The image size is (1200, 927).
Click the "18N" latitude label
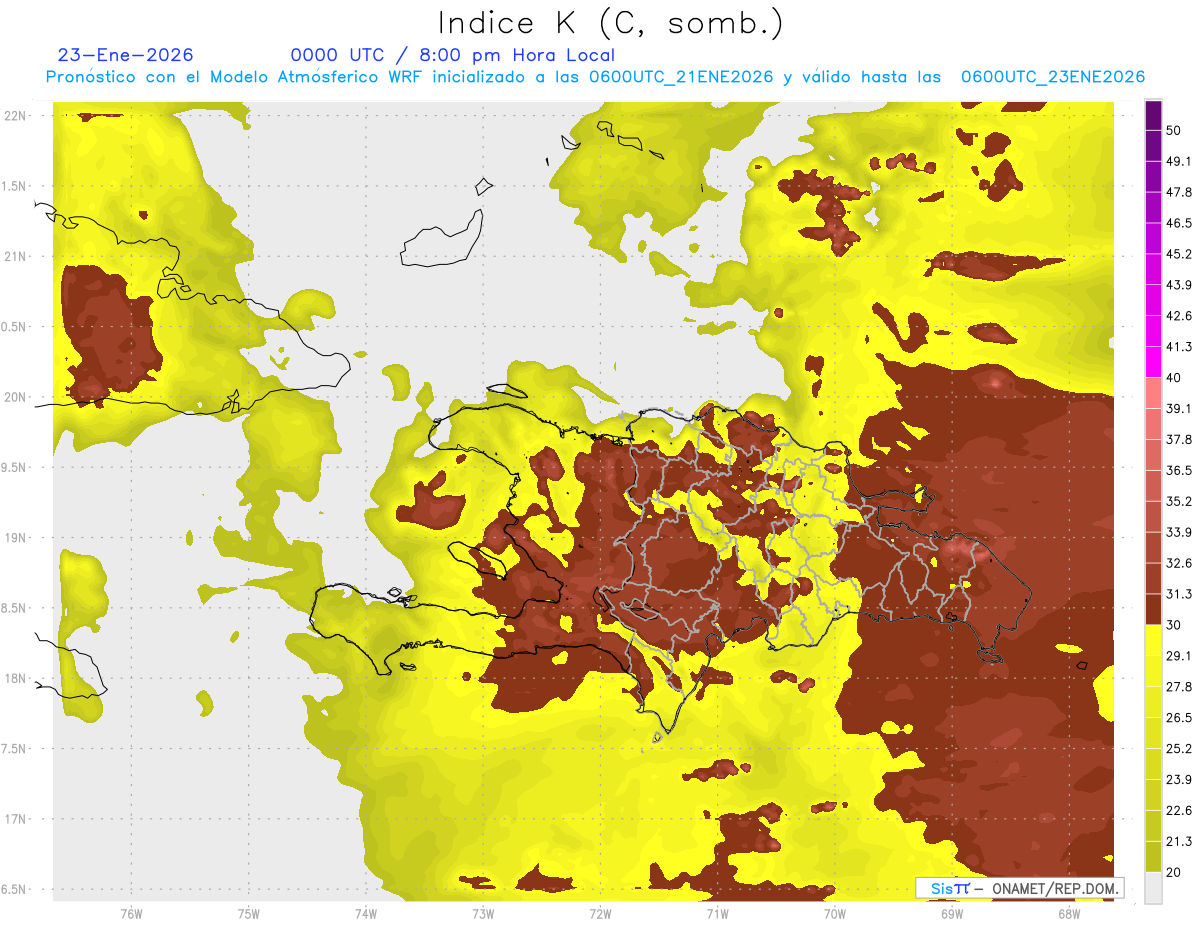[x=15, y=679]
